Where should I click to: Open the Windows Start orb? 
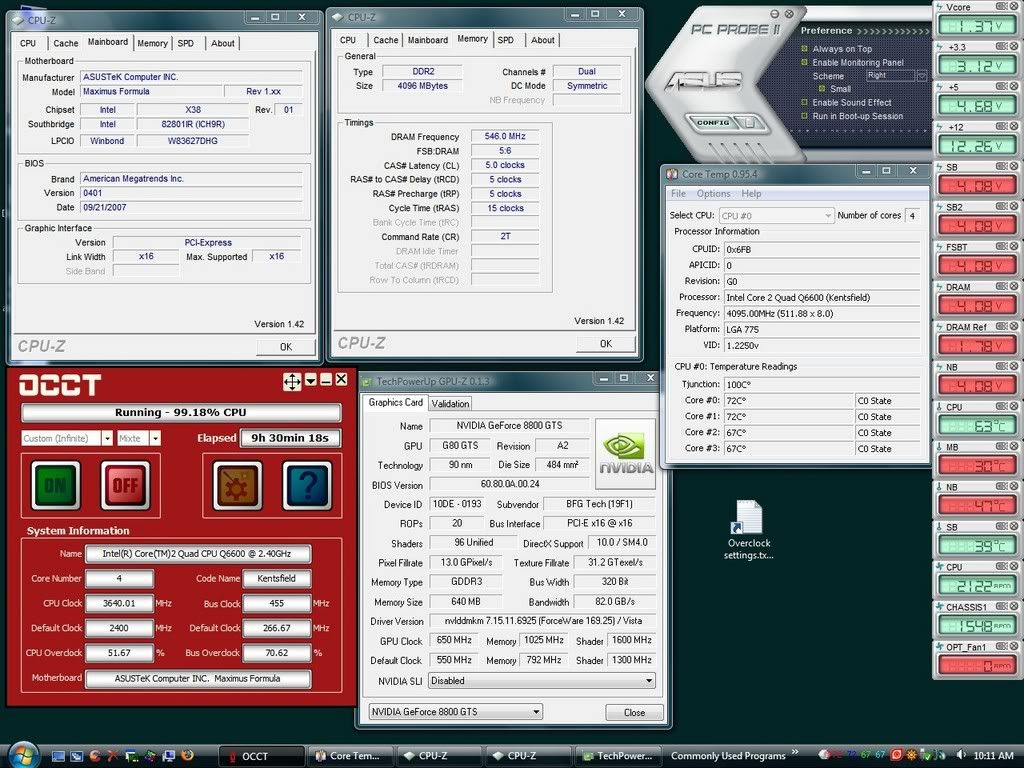tap(24, 756)
